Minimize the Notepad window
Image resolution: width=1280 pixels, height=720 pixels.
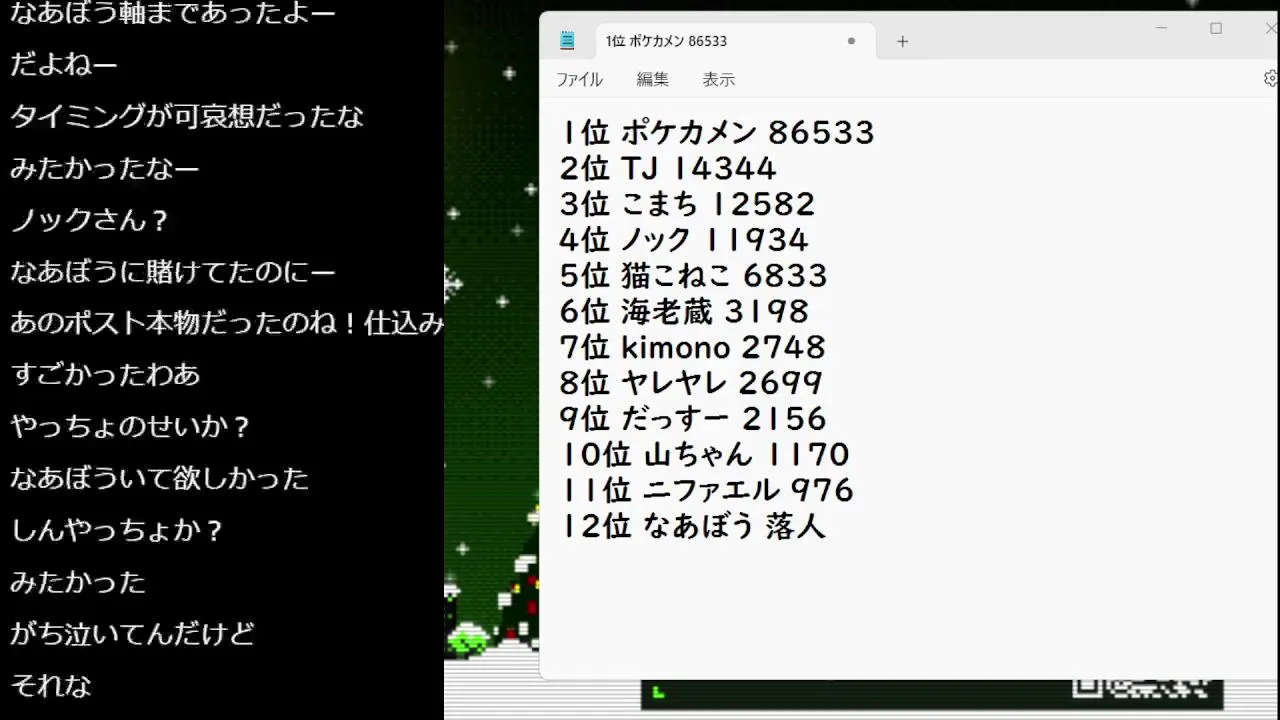pos(1161,28)
